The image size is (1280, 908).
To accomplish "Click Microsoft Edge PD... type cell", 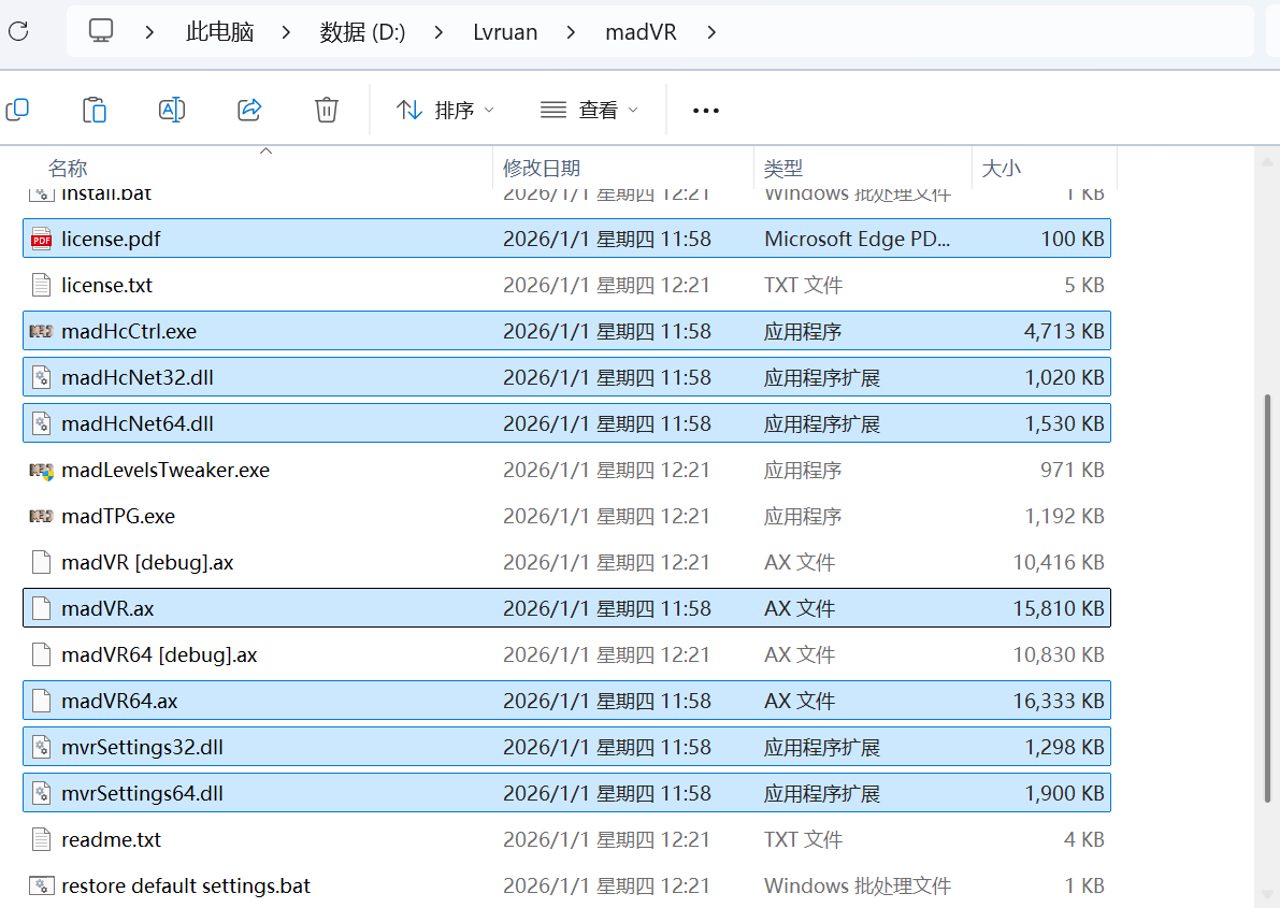I will pos(858,239).
